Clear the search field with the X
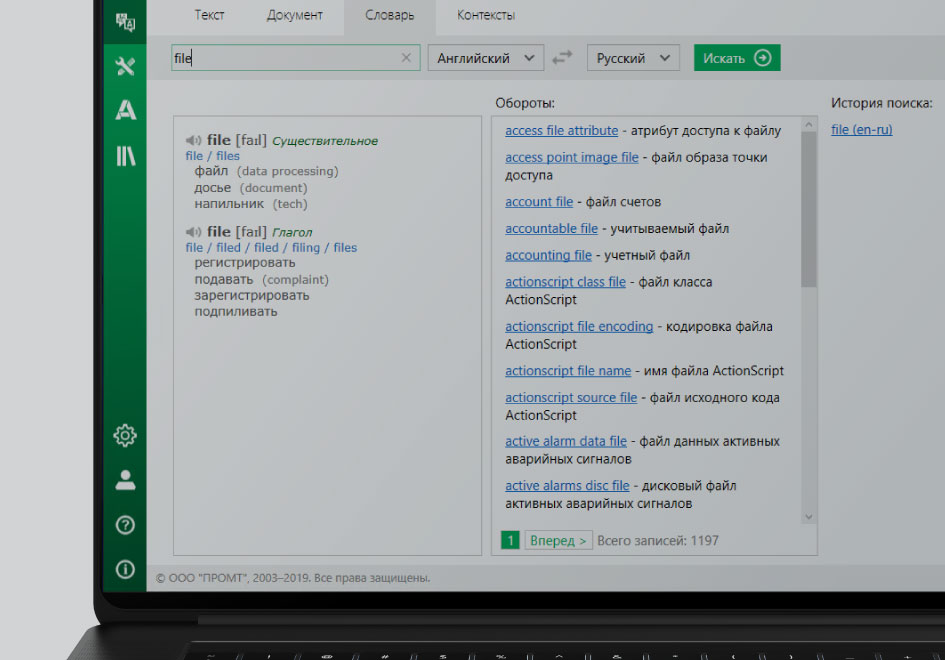The image size is (945, 660). 406,58
